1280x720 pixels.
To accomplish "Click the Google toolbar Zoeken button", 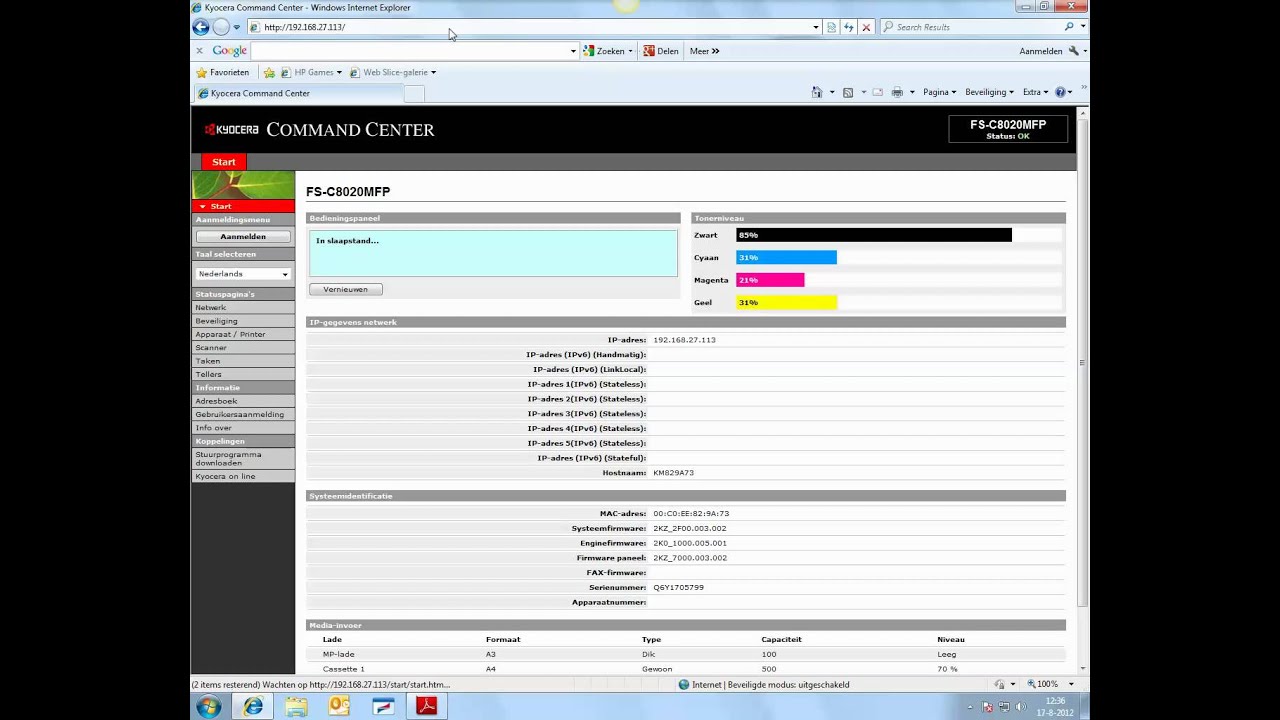I will point(608,51).
